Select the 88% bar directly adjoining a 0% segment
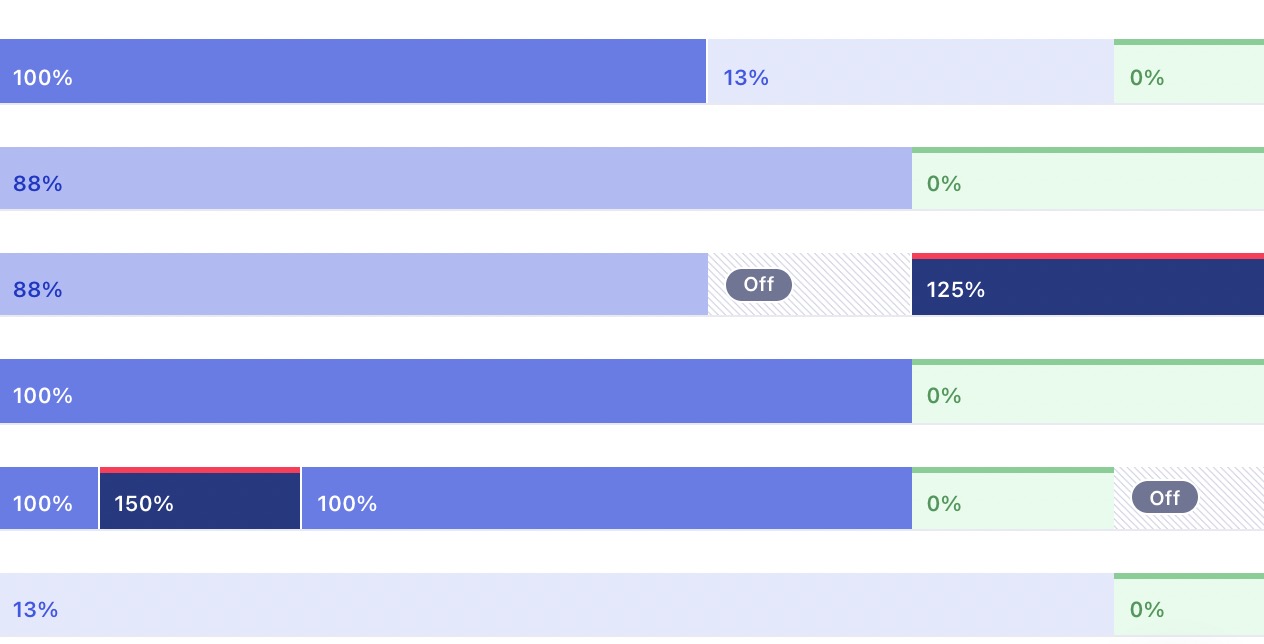The height and width of the screenshot is (644, 1264). pos(455,179)
